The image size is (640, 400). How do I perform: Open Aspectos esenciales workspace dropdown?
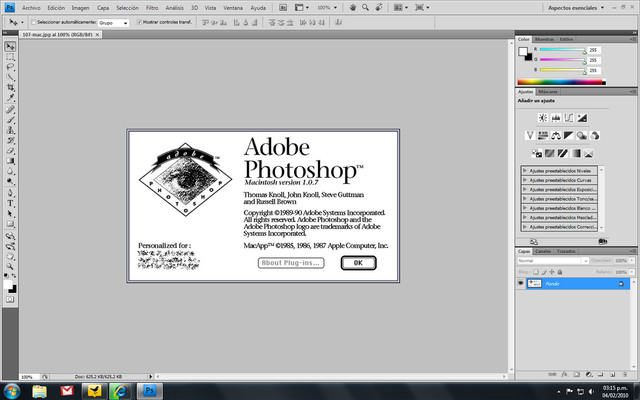[576, 8]
